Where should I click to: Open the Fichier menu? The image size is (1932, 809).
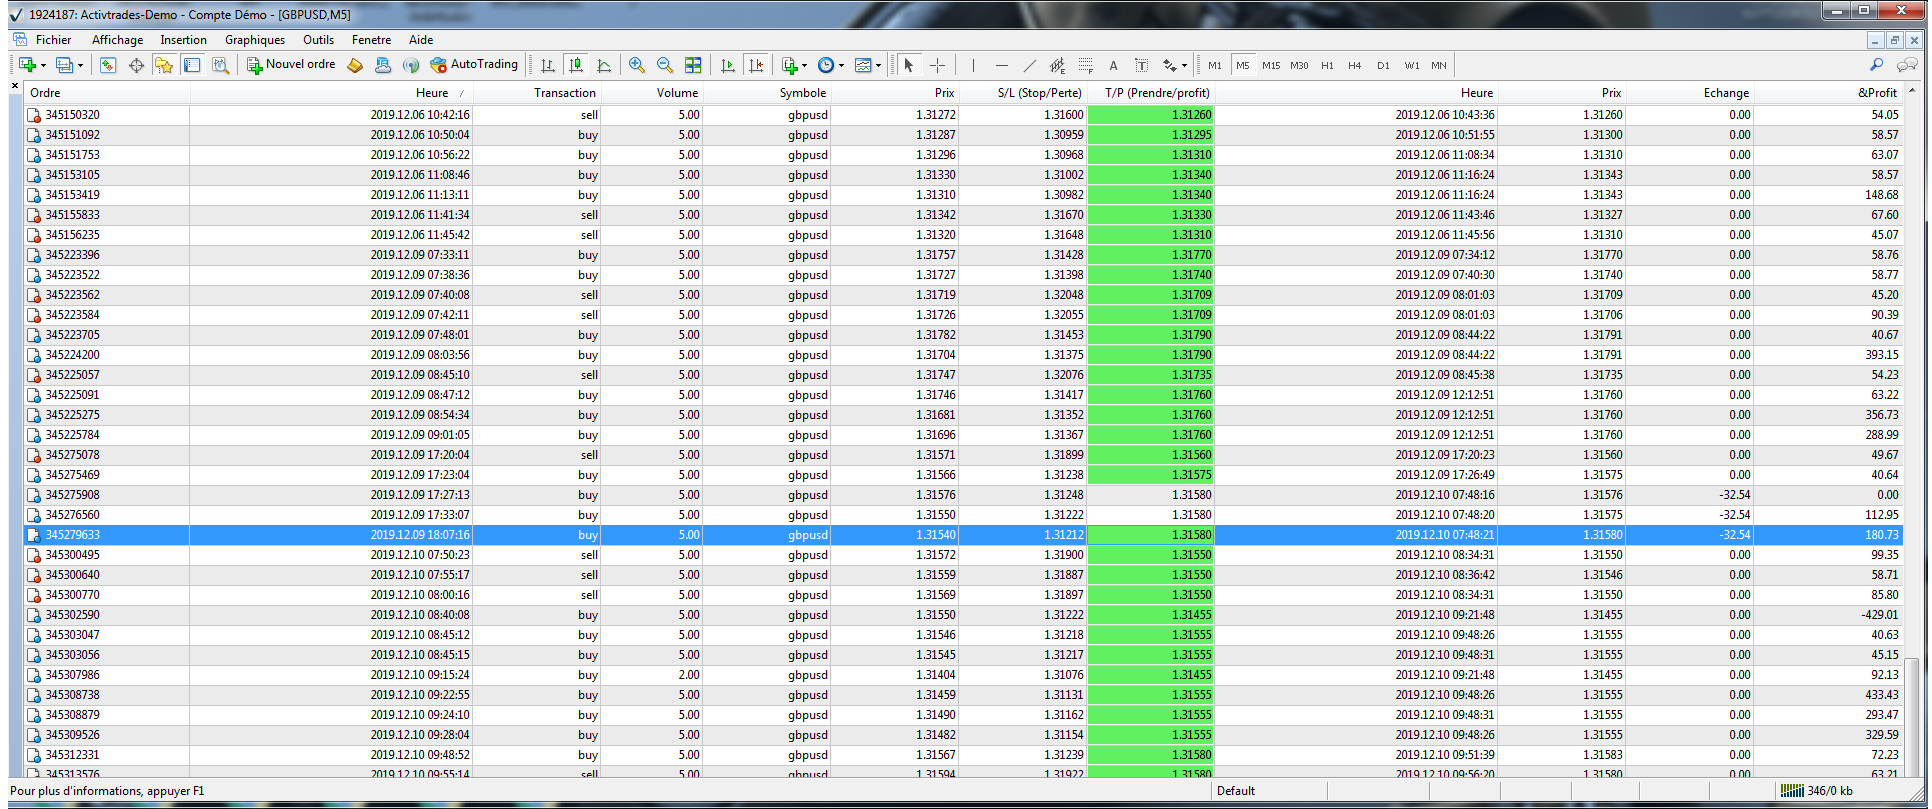pos(53,40)
